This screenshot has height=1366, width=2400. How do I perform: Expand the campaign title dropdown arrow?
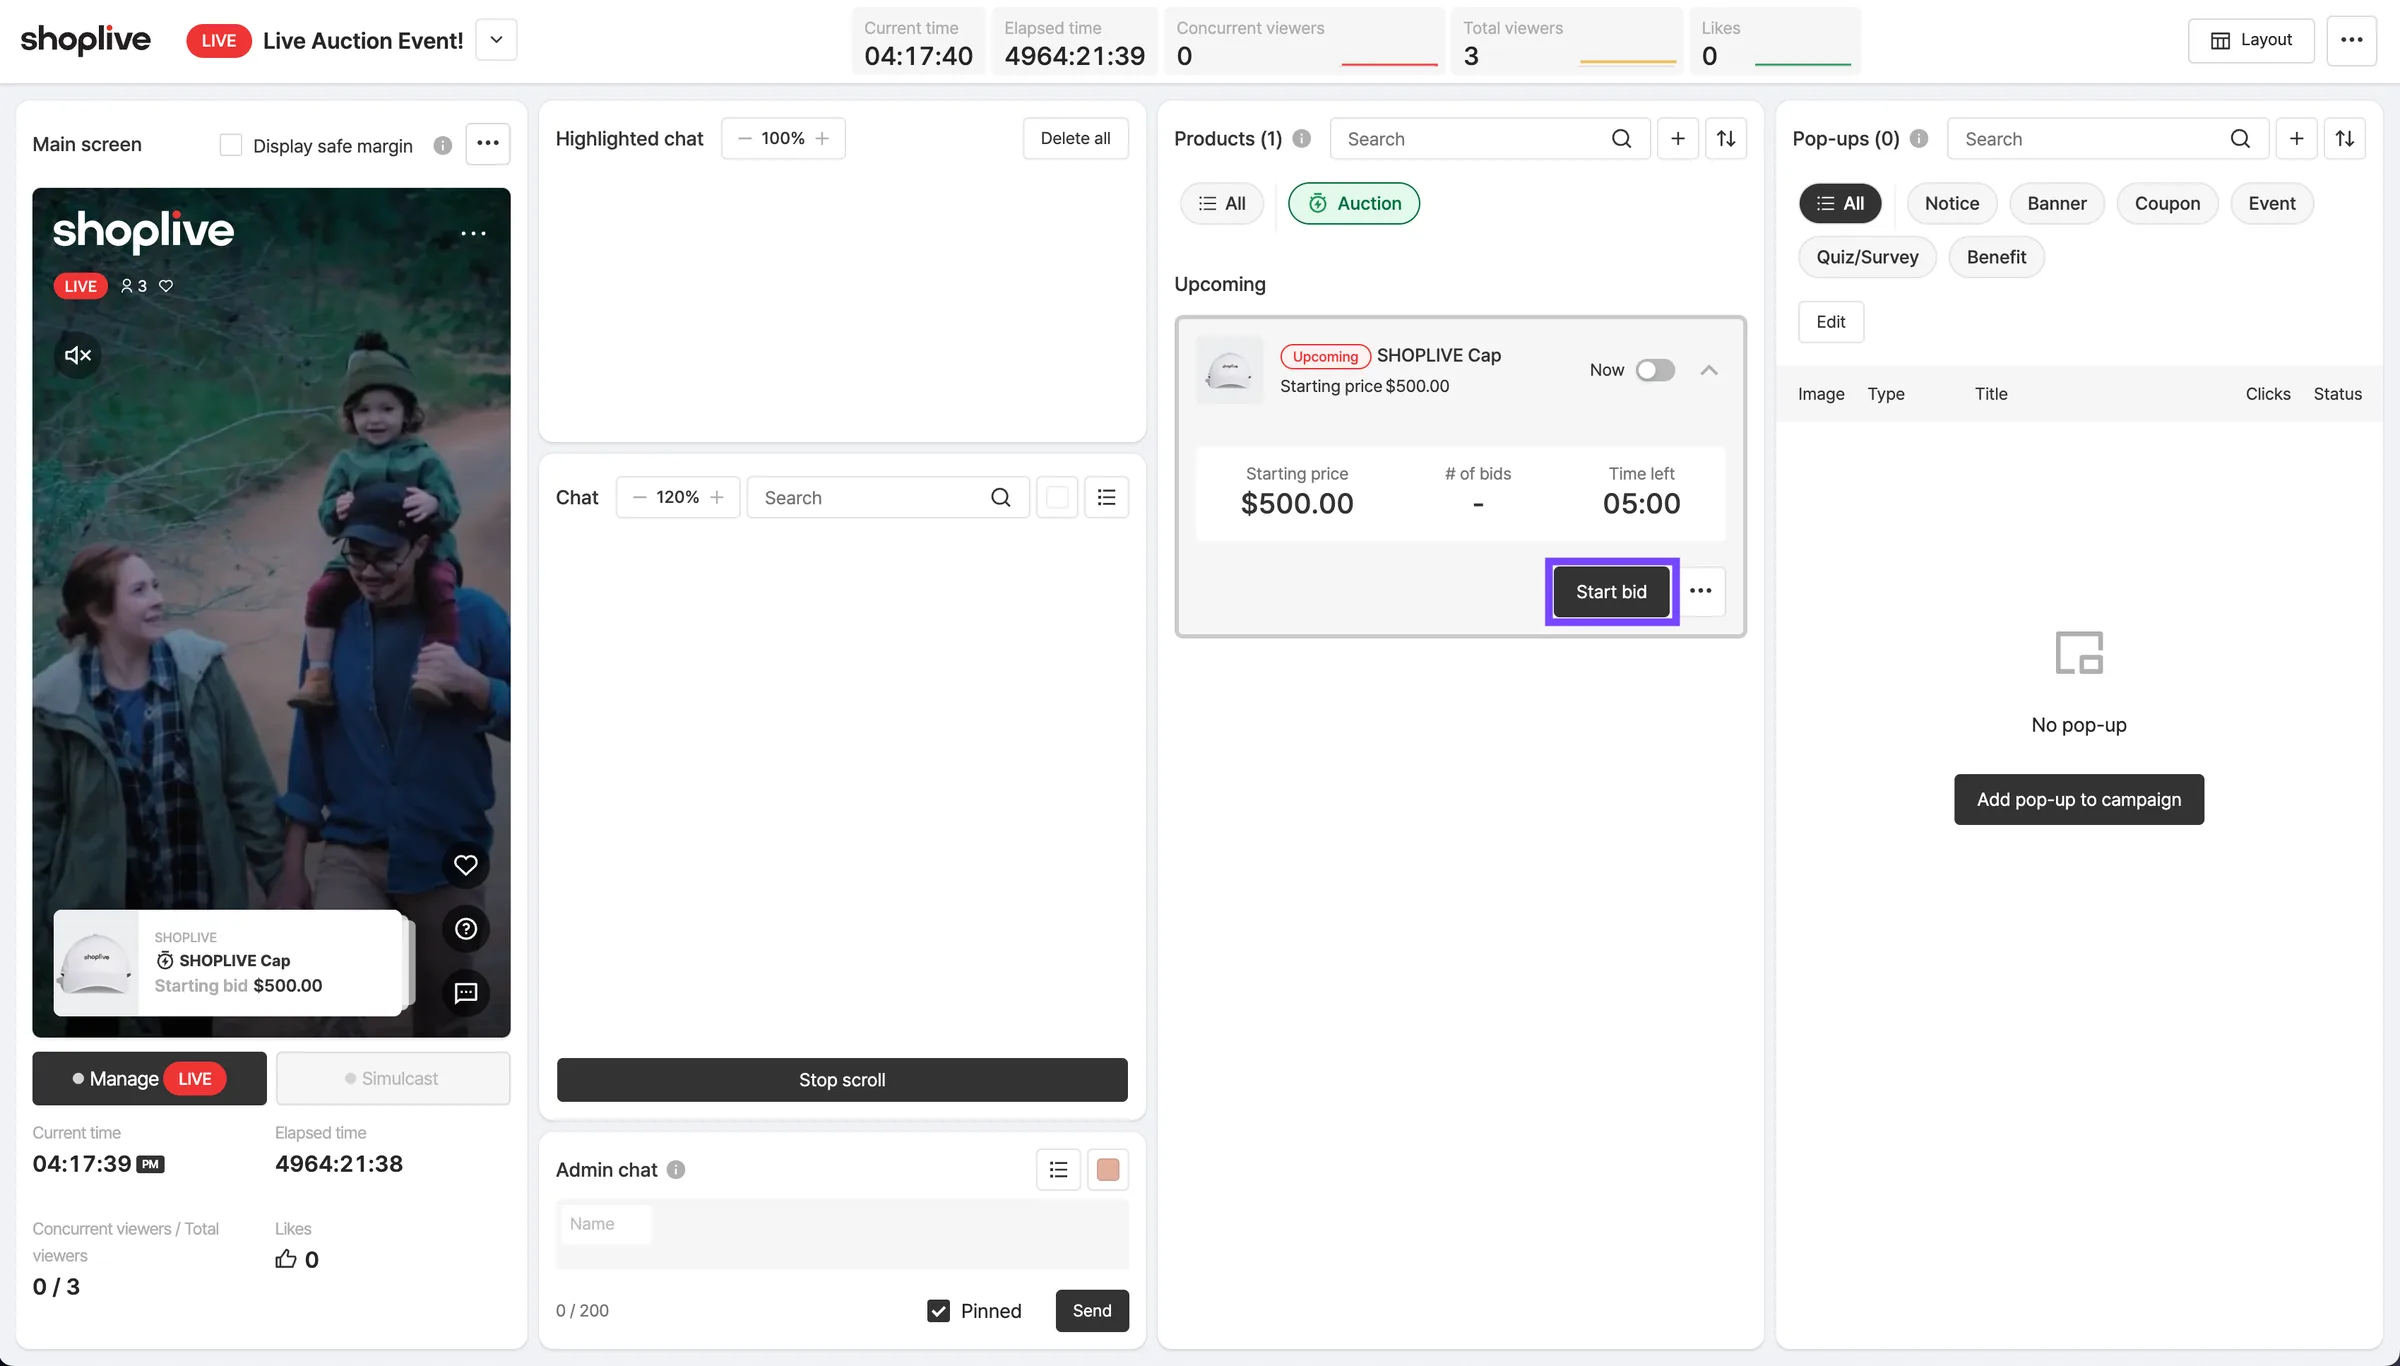point(496,40)
